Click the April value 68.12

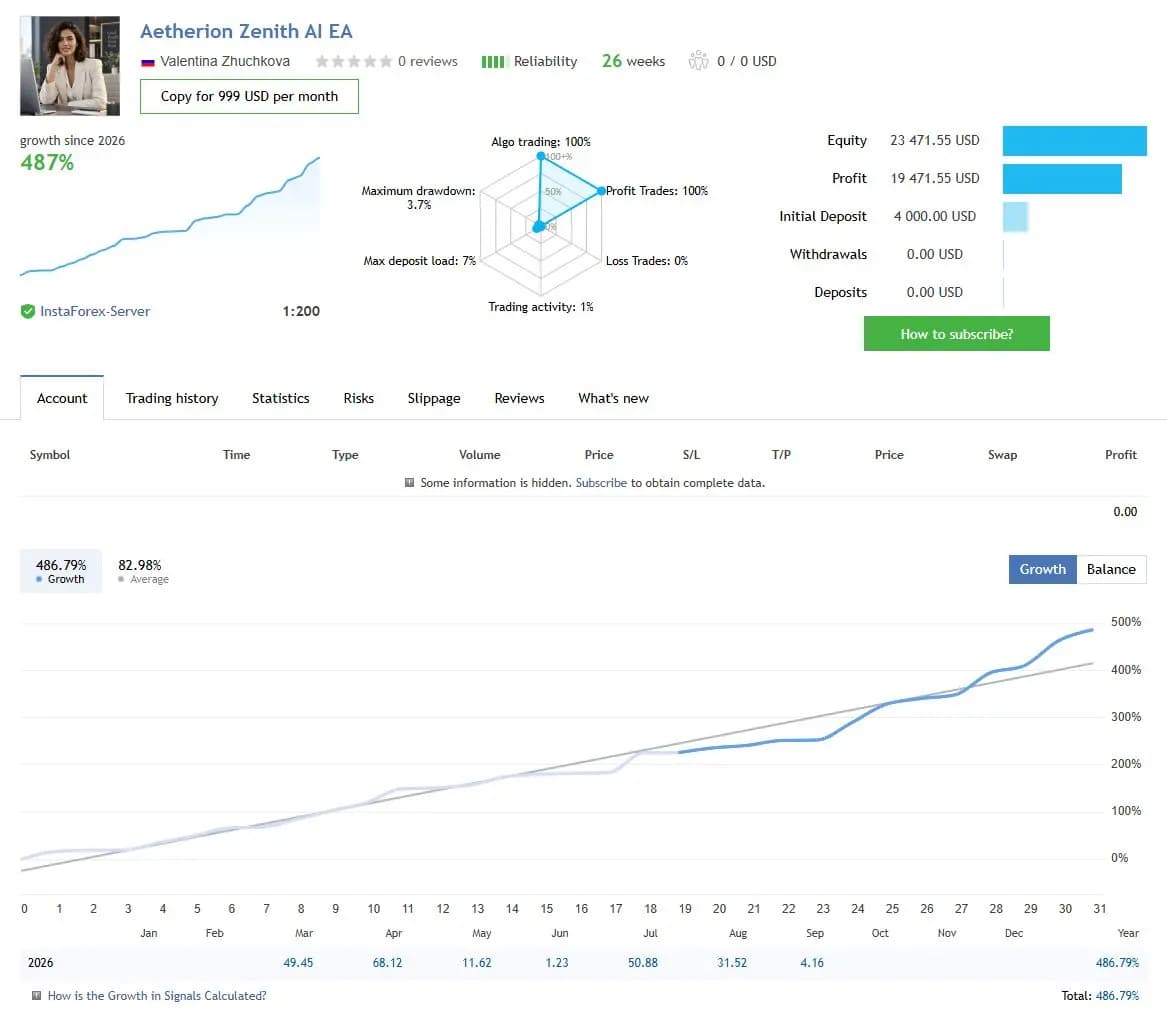tap(388, 963)
